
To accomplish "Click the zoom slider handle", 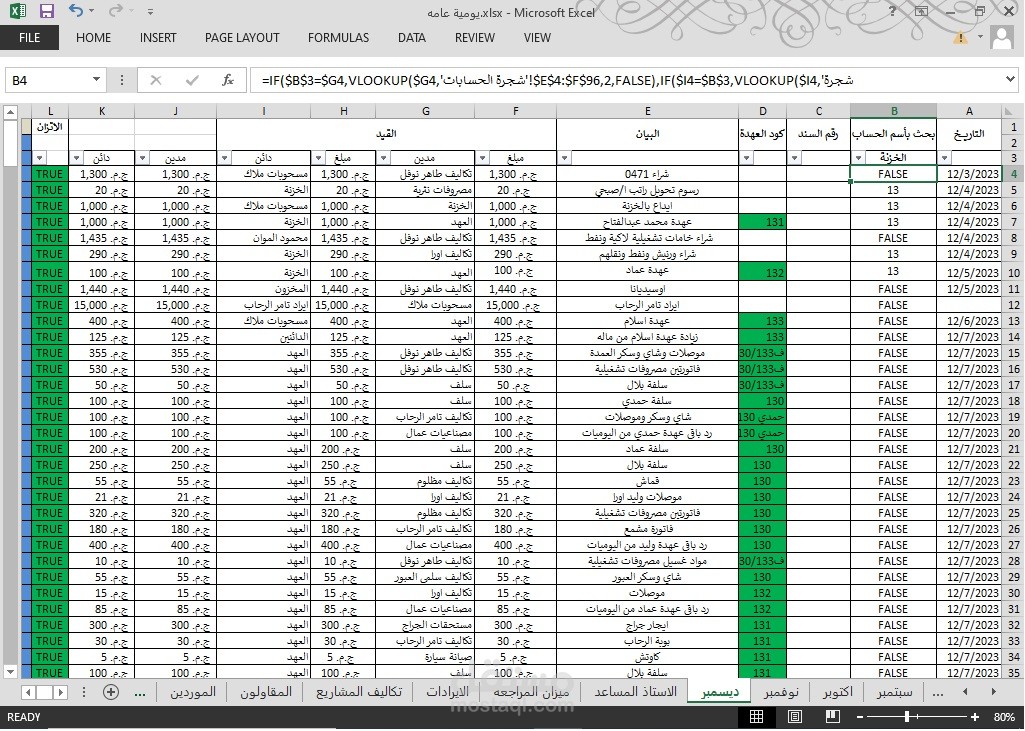I will pyautogui.click(x=907, y=717).
